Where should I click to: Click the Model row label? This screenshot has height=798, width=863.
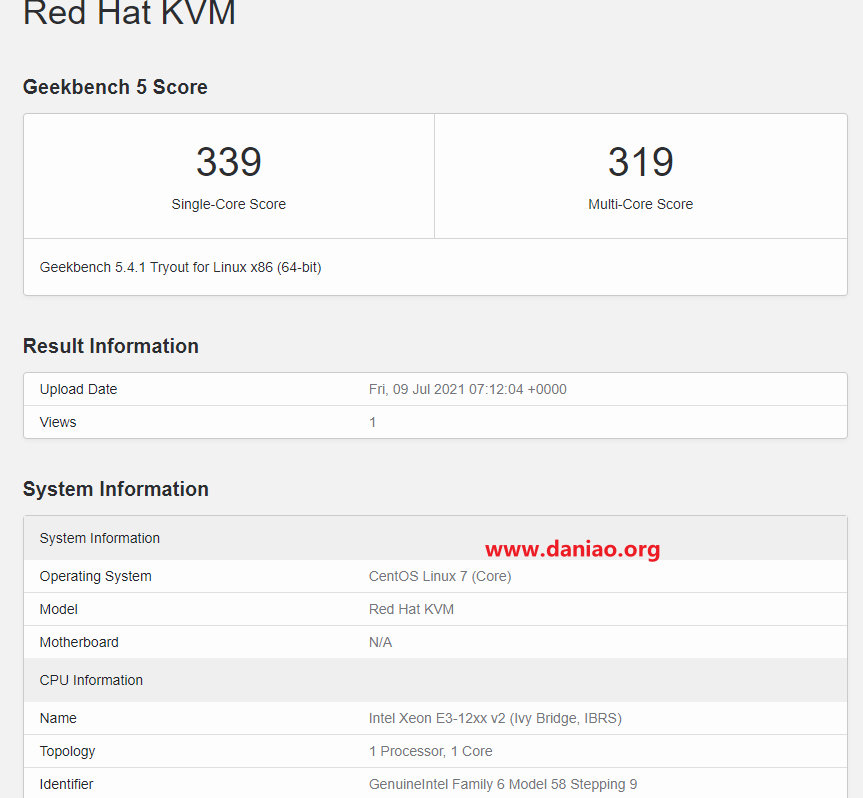click(x=58, y=609)
